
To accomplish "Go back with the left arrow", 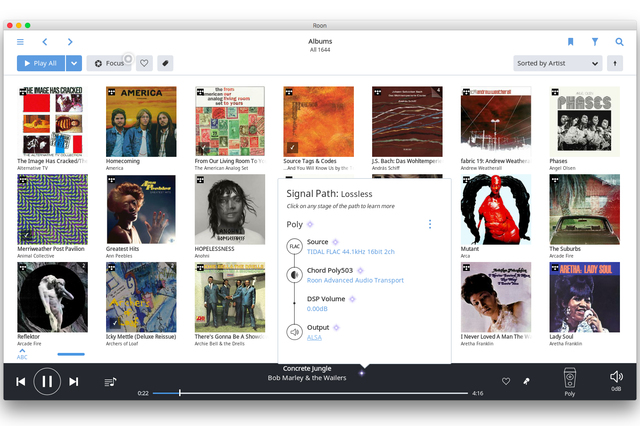I will click(x=45, y=42).
